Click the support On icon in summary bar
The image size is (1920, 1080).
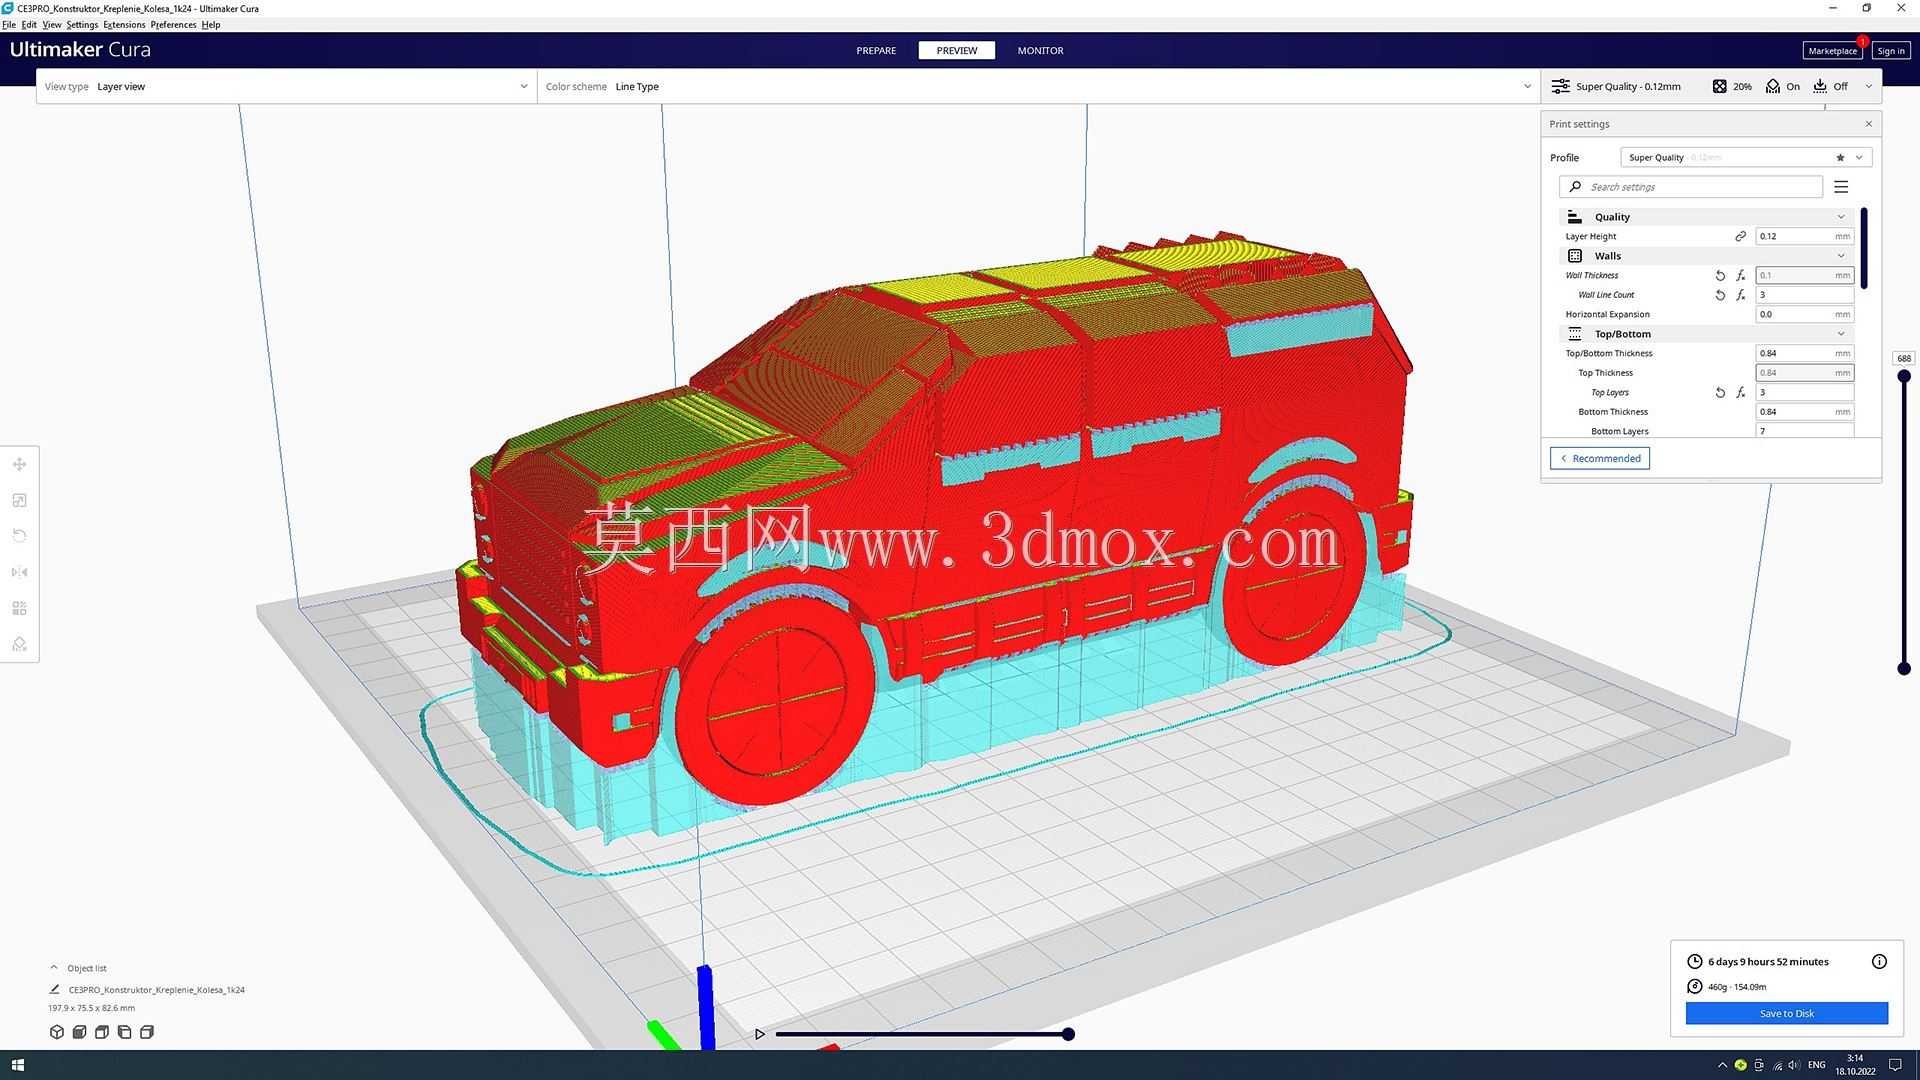pyautogui.click(x=1773, y=86)
